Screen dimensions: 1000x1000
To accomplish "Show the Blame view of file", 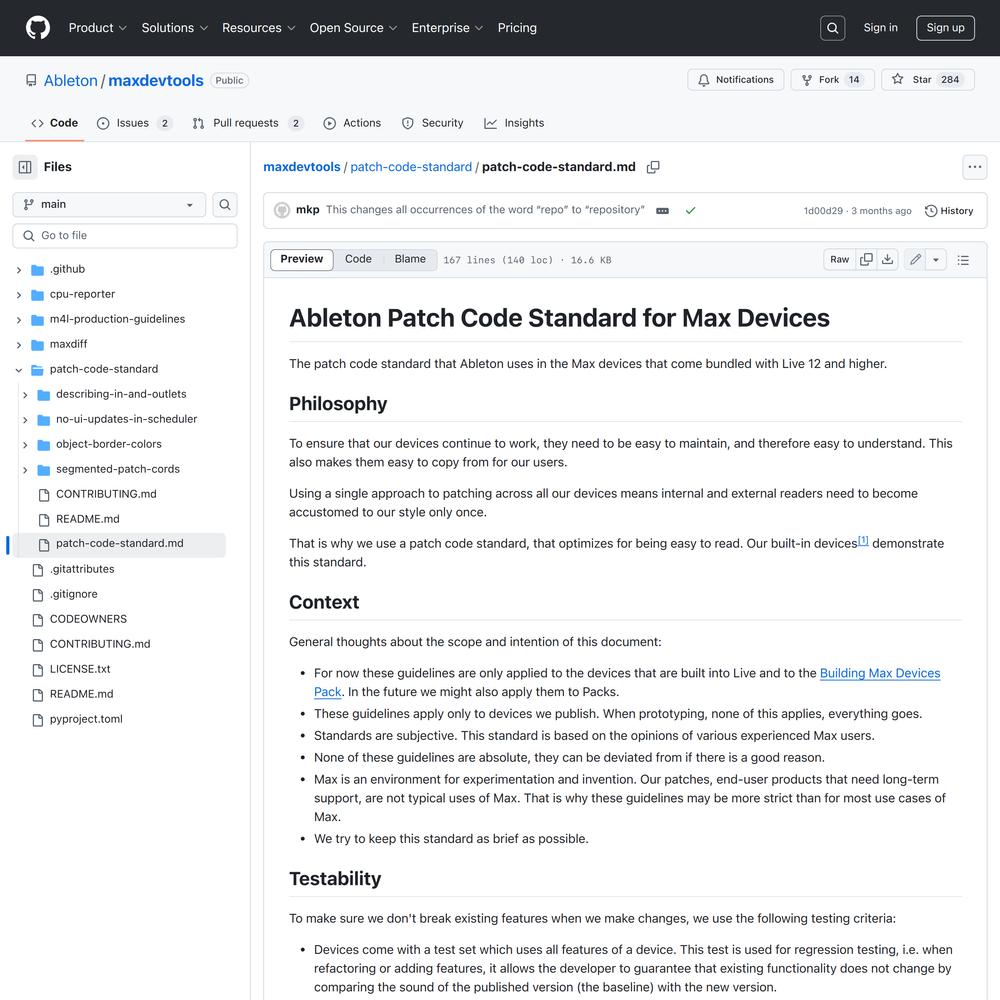I will [x=410, y=259].
